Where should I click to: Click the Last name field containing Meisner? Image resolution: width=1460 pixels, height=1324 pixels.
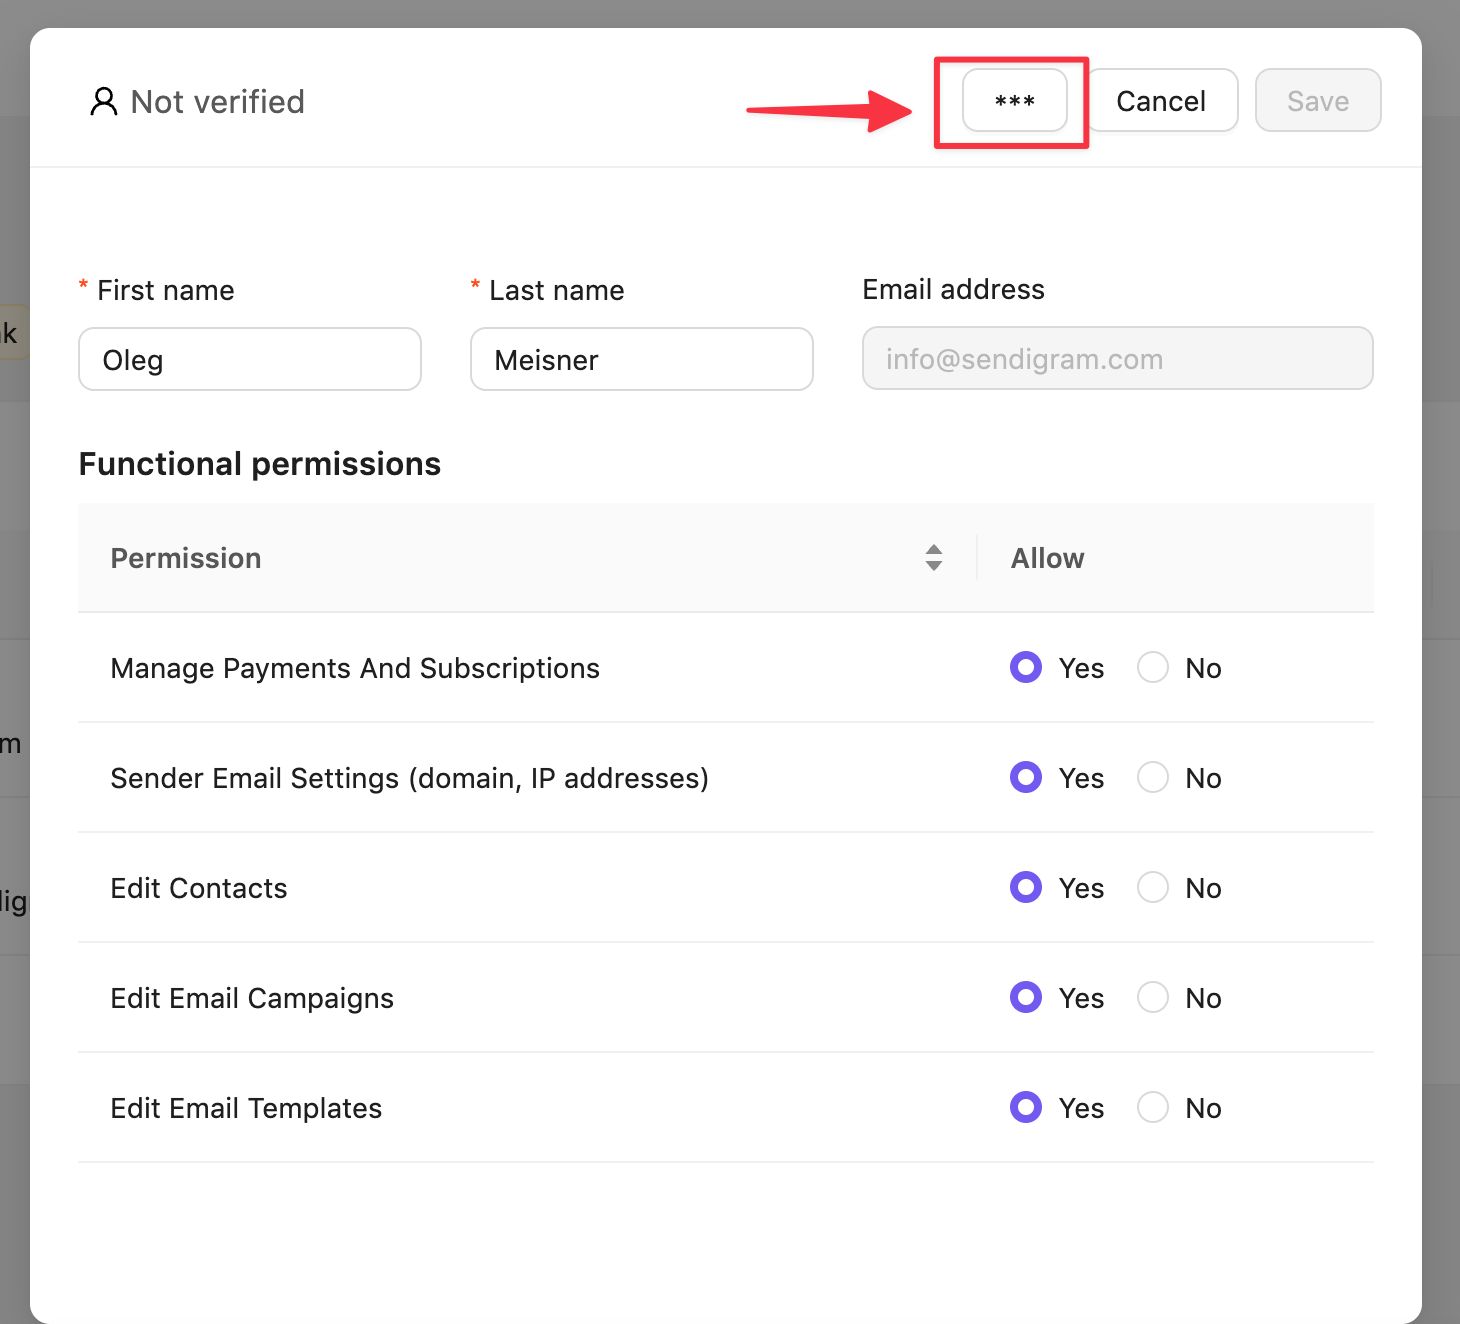coord(641,360)
